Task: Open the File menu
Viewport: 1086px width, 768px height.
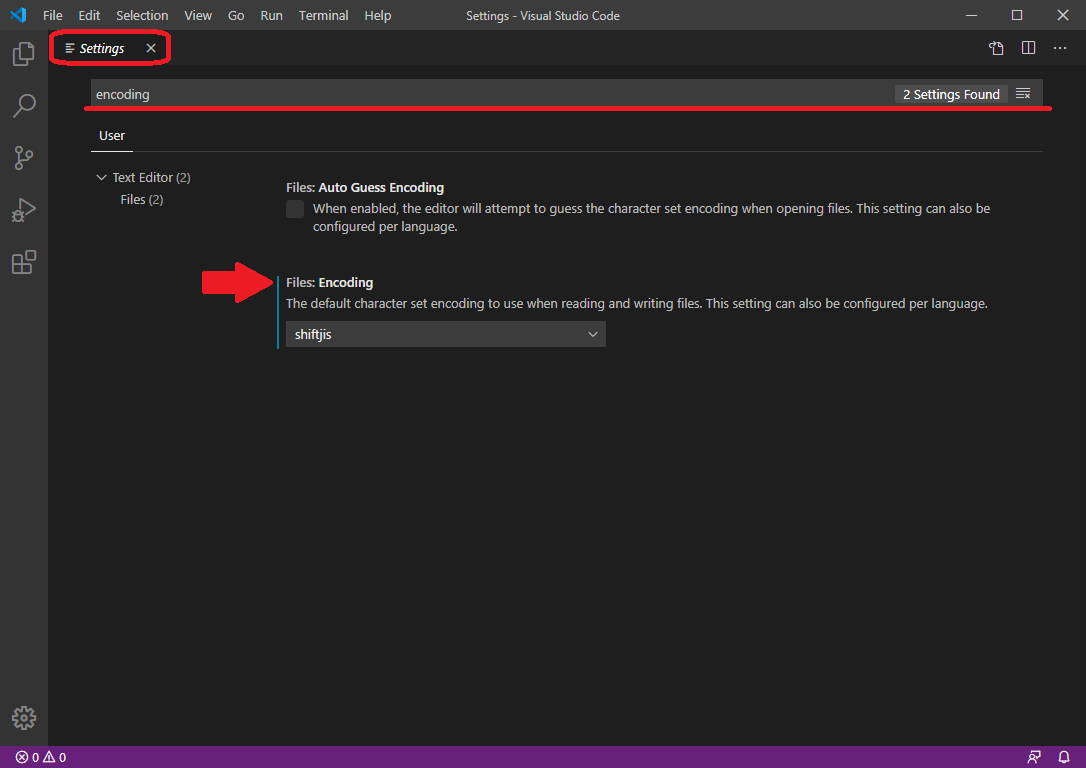Action: click(53, 15)
